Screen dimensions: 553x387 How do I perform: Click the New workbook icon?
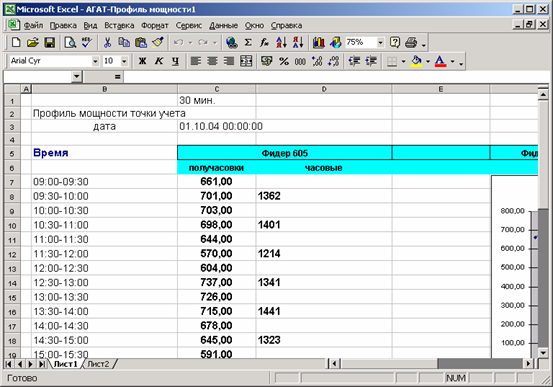coord(16,43)
